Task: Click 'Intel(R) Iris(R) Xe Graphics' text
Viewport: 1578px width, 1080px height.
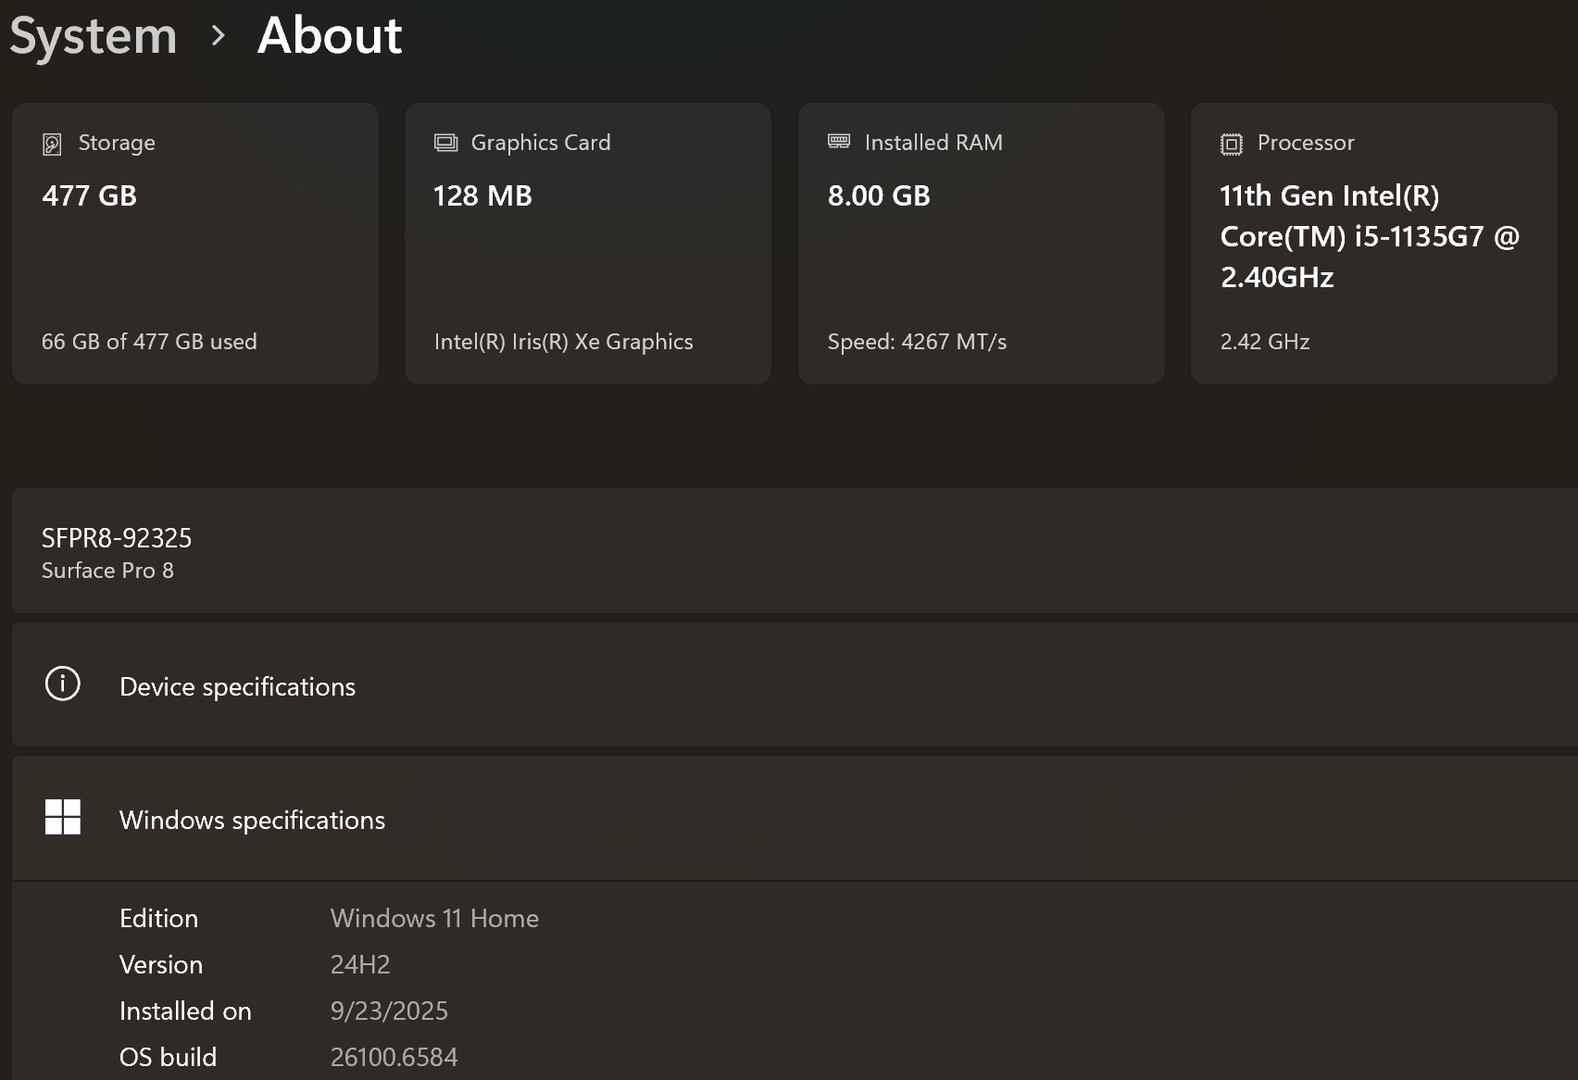Action: [563, 342]
